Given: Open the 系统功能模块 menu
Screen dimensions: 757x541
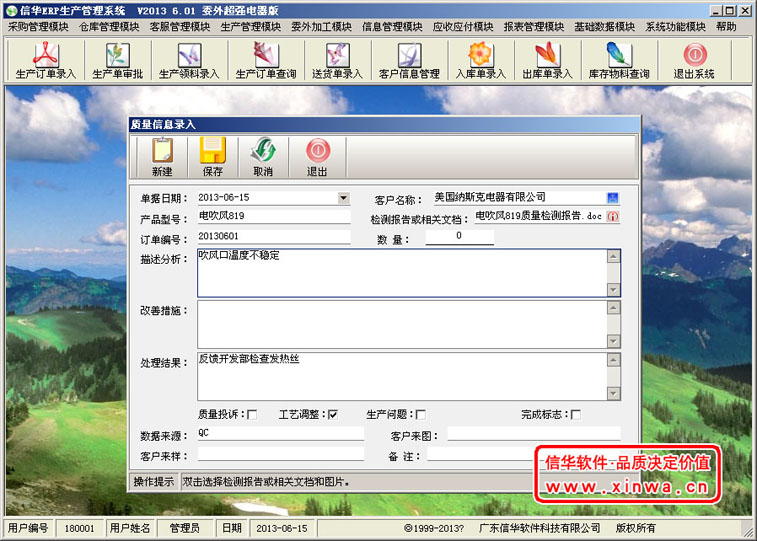Looking at the screenshot, I should [x=675, y=27].
